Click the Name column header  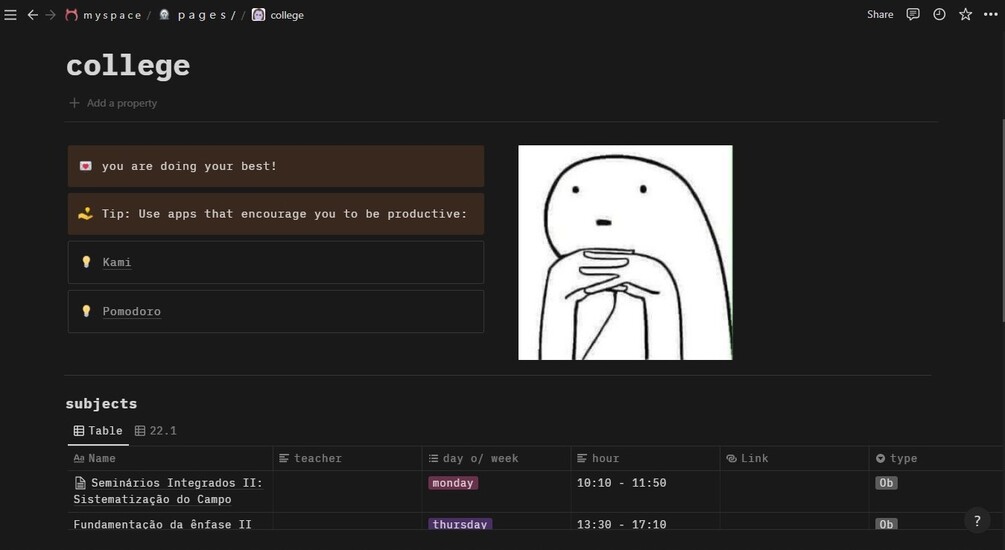170,458
